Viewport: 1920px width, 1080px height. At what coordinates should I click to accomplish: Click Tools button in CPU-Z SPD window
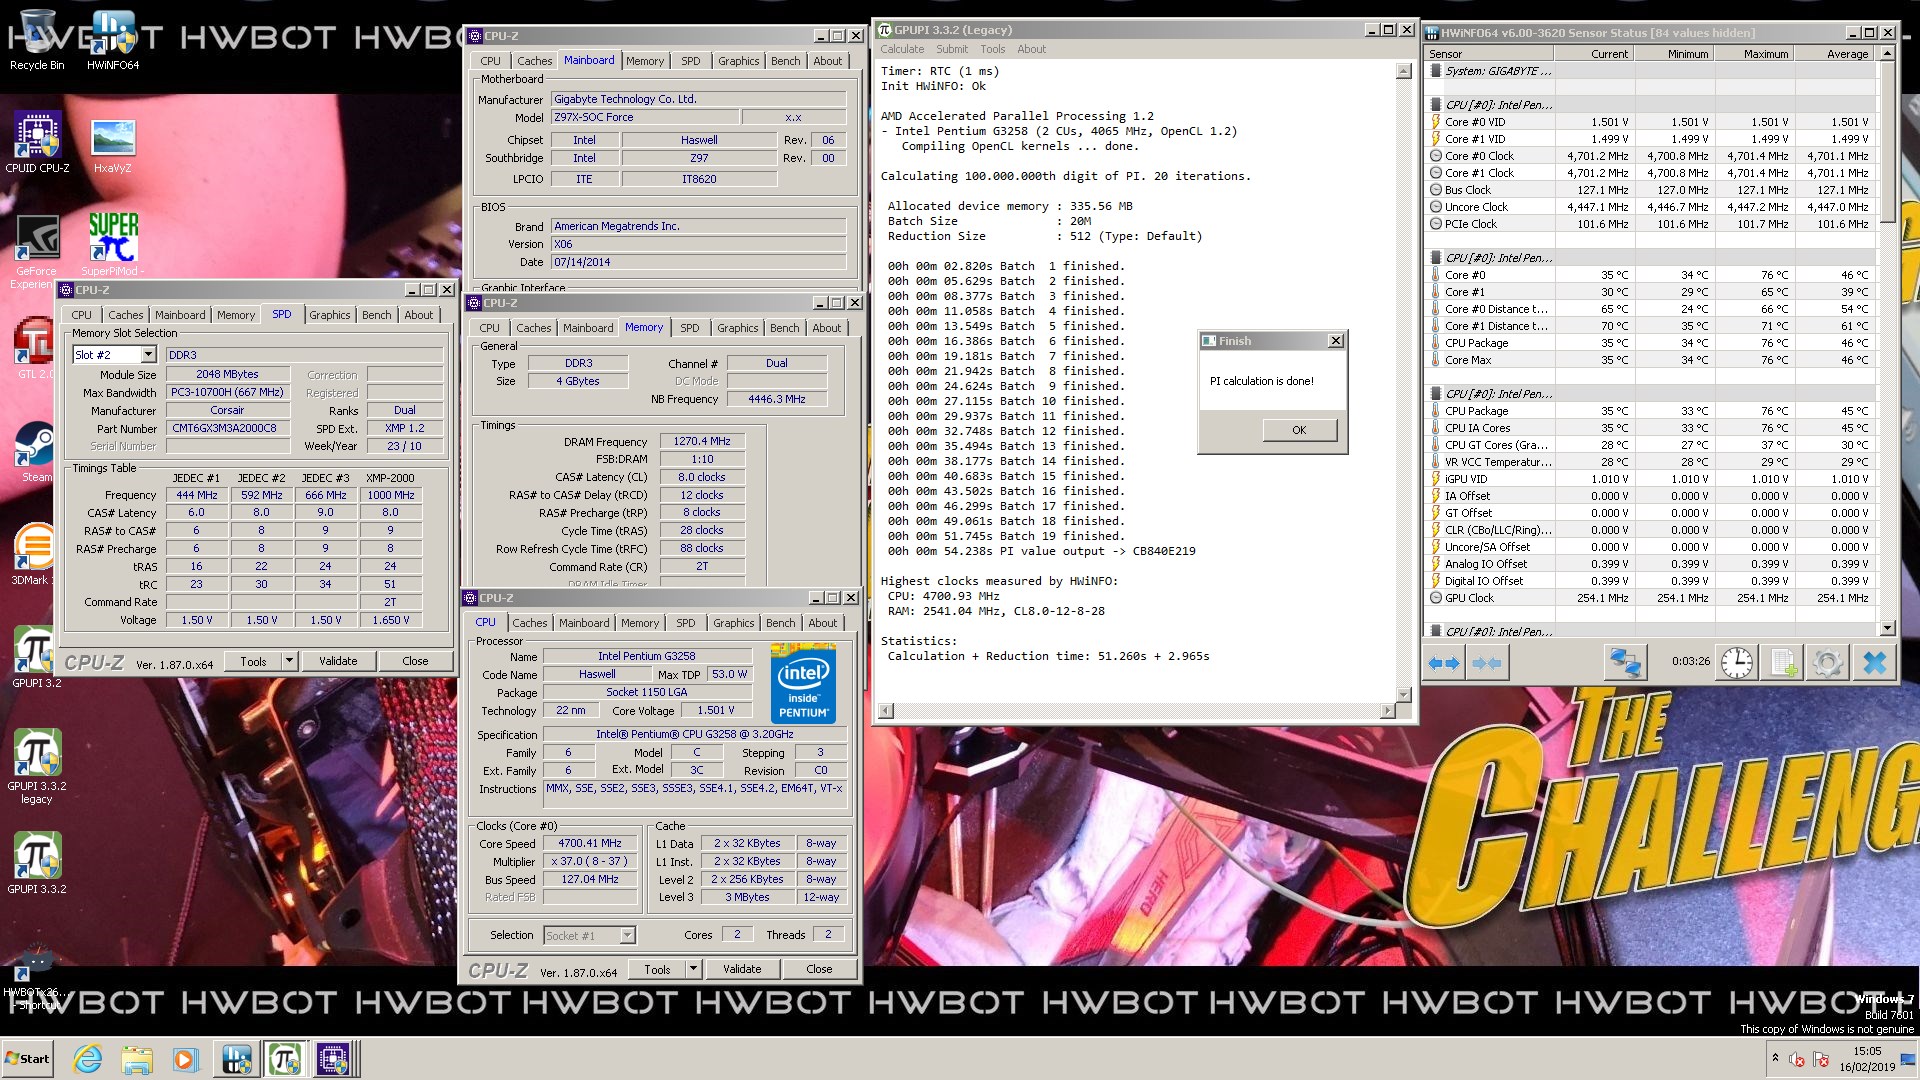(x=254, y=661)
